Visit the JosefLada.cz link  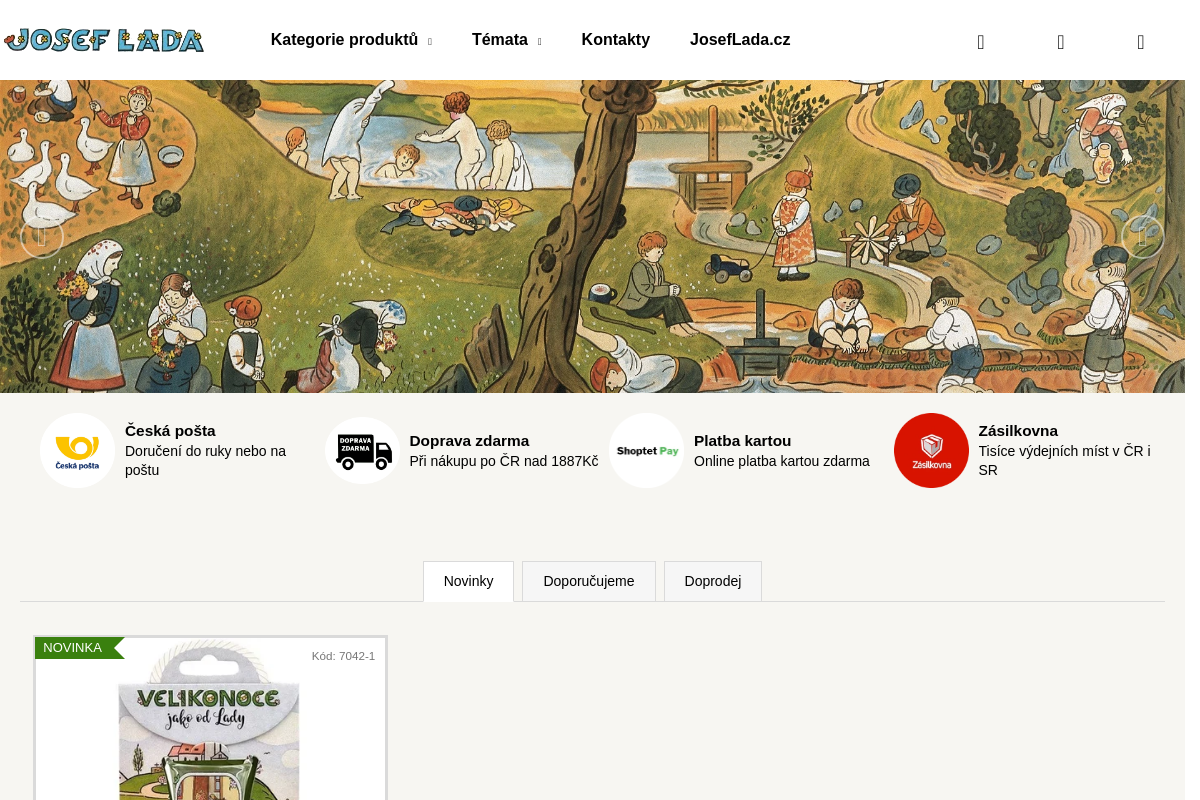(740, 40)
